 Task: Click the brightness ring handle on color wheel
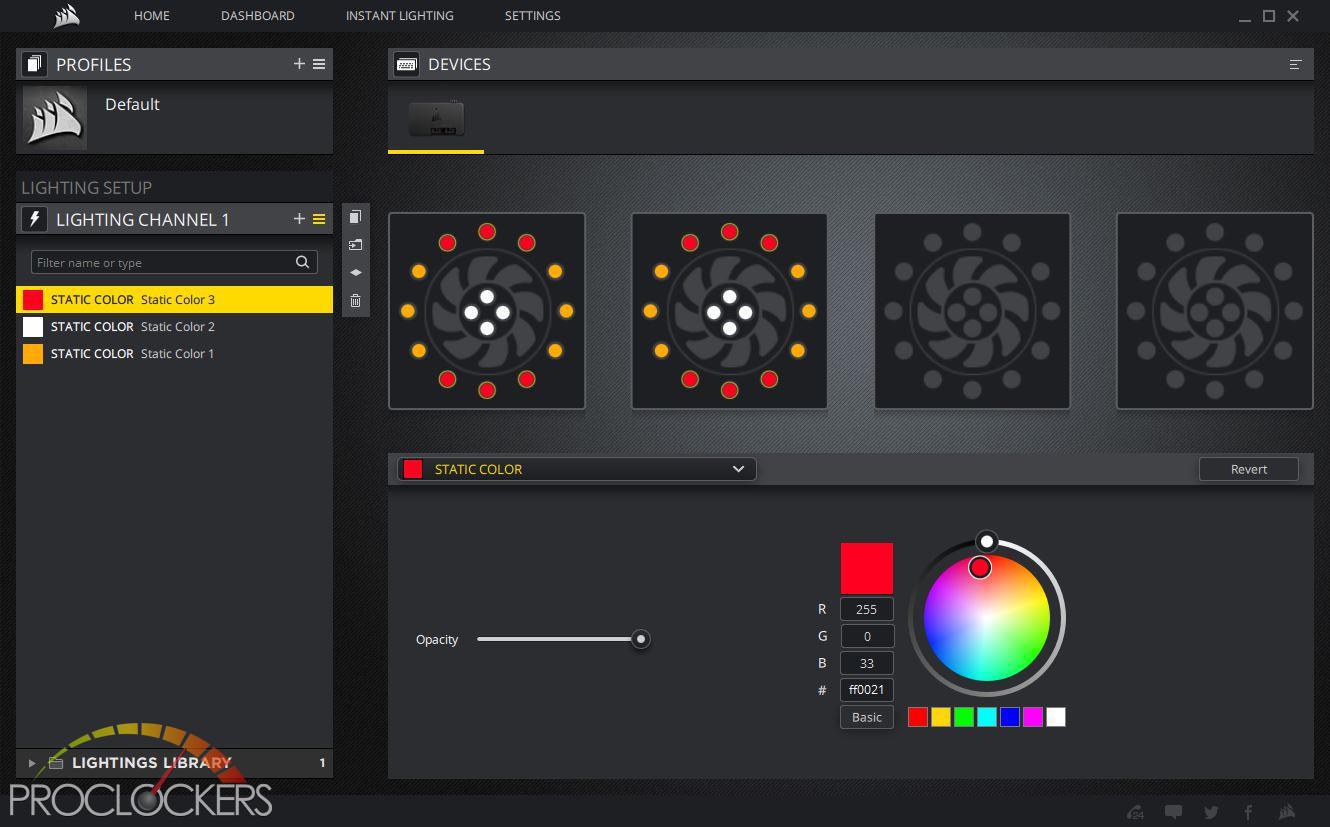click(x=987, y=541)
